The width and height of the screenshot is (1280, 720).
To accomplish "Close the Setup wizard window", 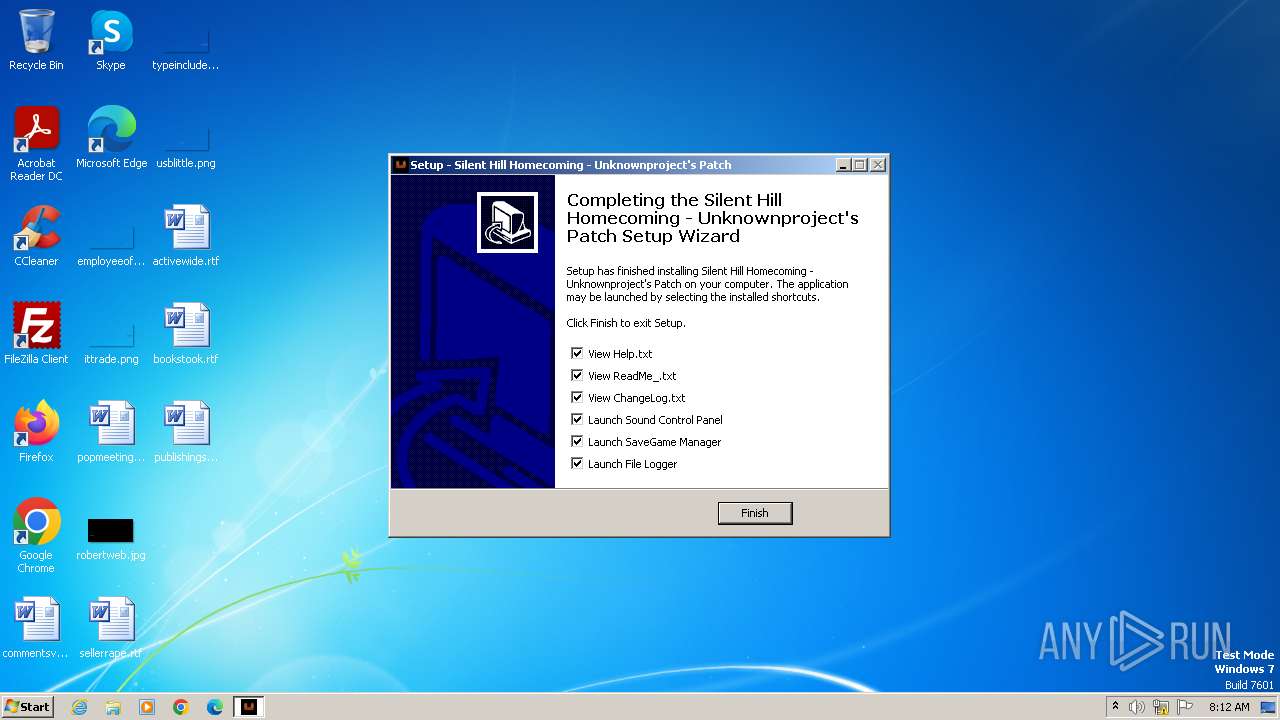I will (x=878, y=165).
